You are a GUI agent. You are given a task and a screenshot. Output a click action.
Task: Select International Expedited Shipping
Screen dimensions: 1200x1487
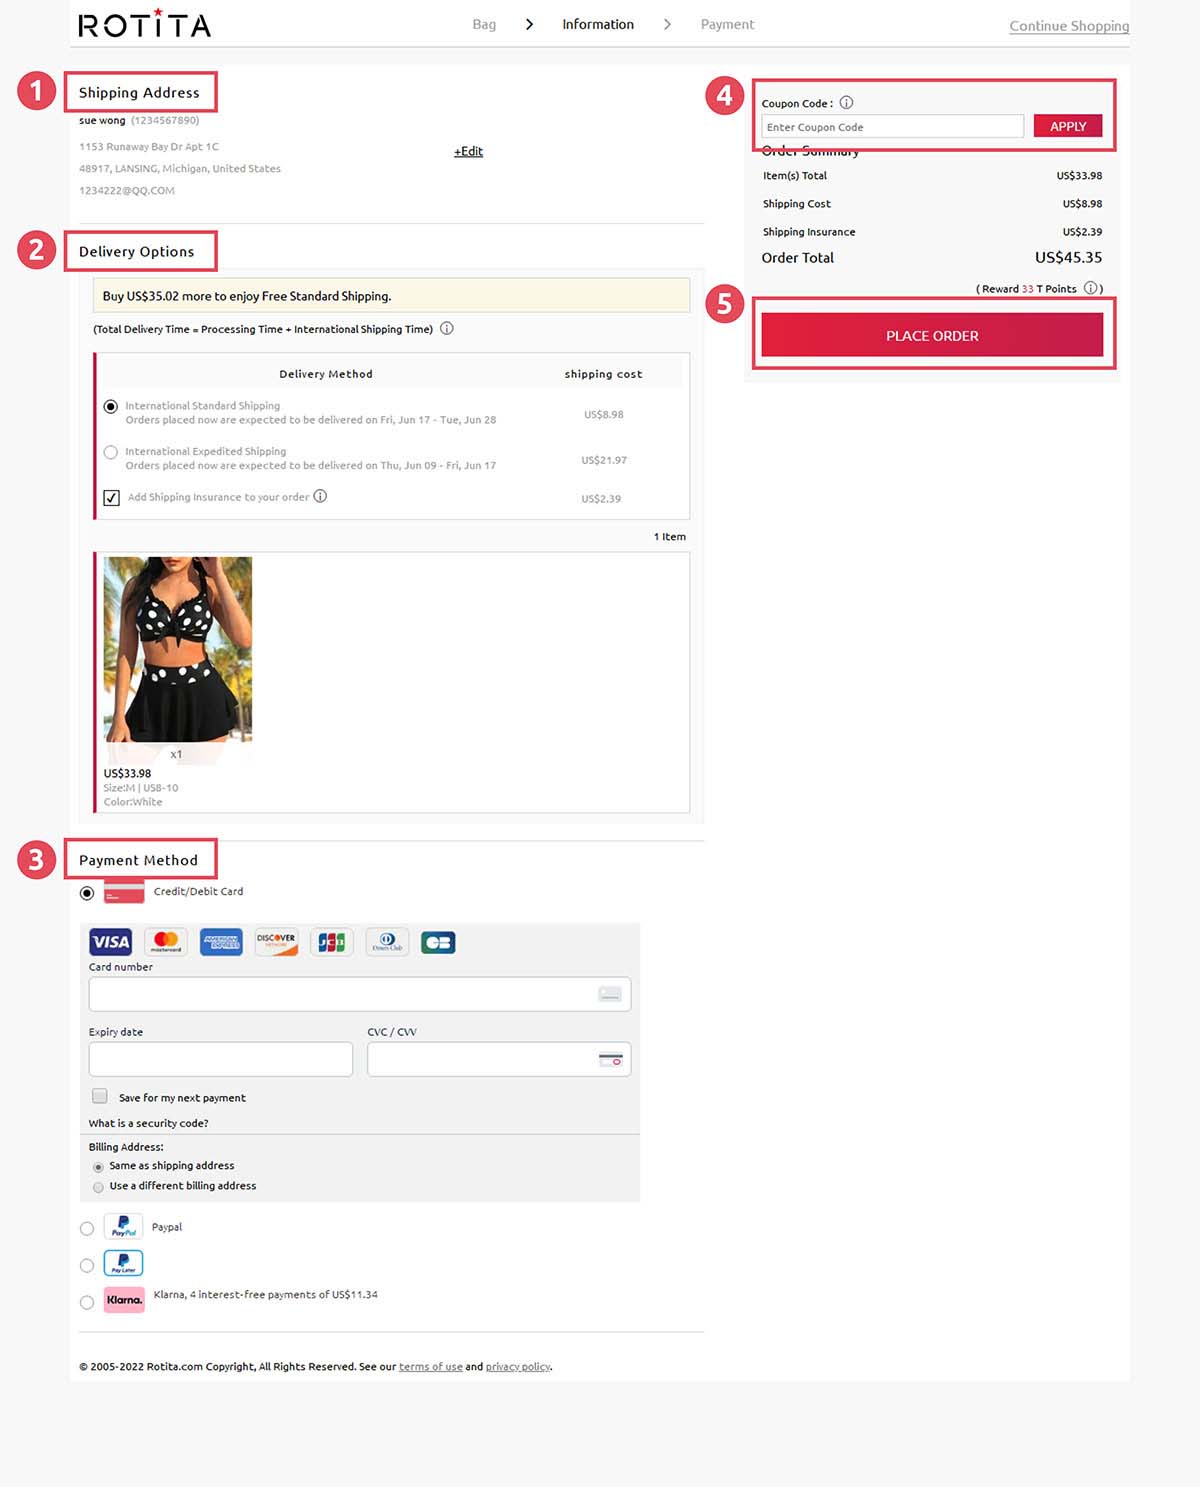pos(111,452)
